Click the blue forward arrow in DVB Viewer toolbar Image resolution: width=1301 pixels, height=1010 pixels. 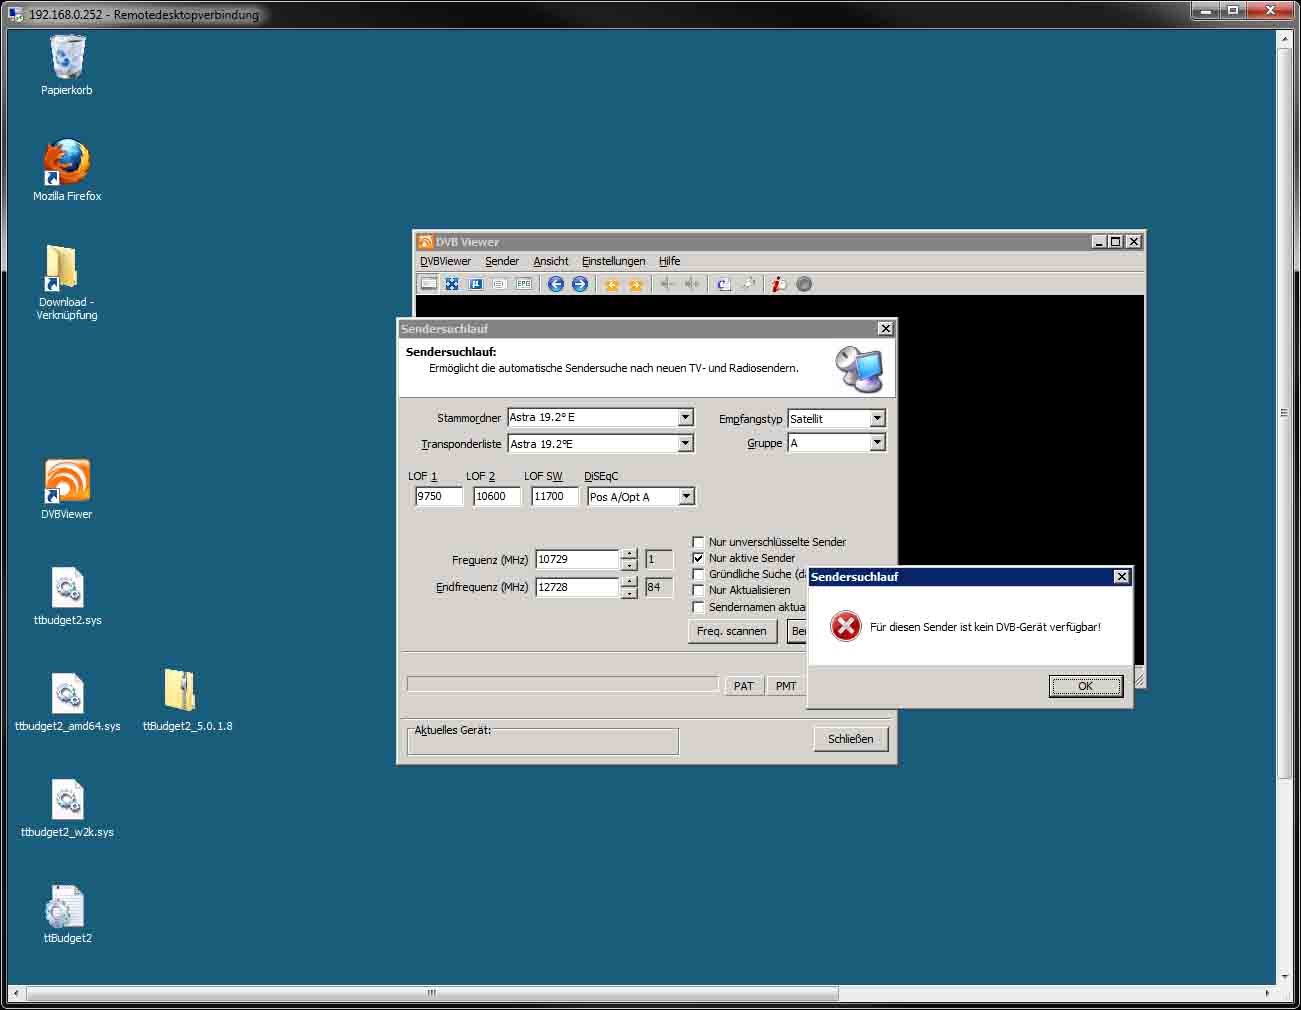point(579,284)
